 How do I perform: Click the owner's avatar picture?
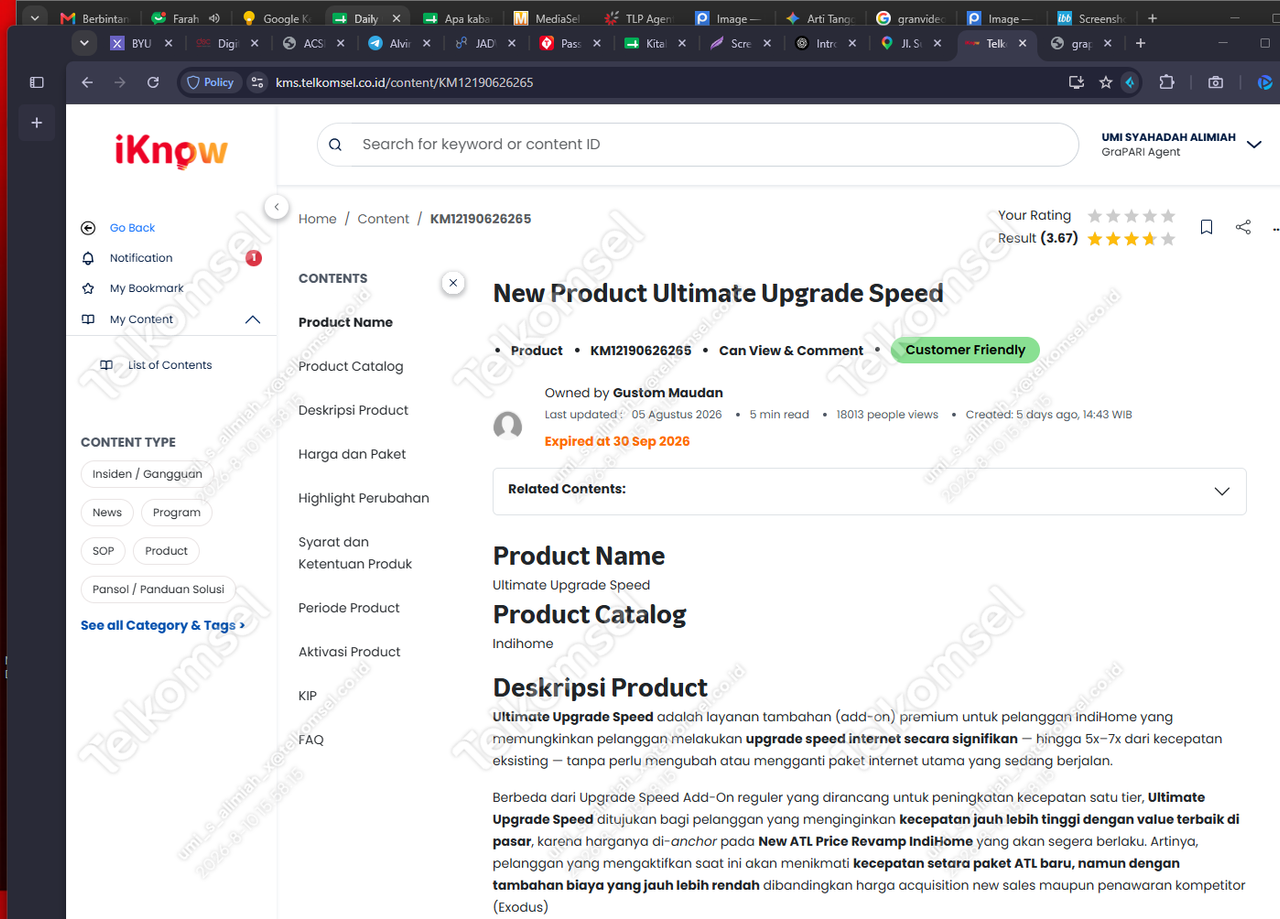(x=508, y=425)
